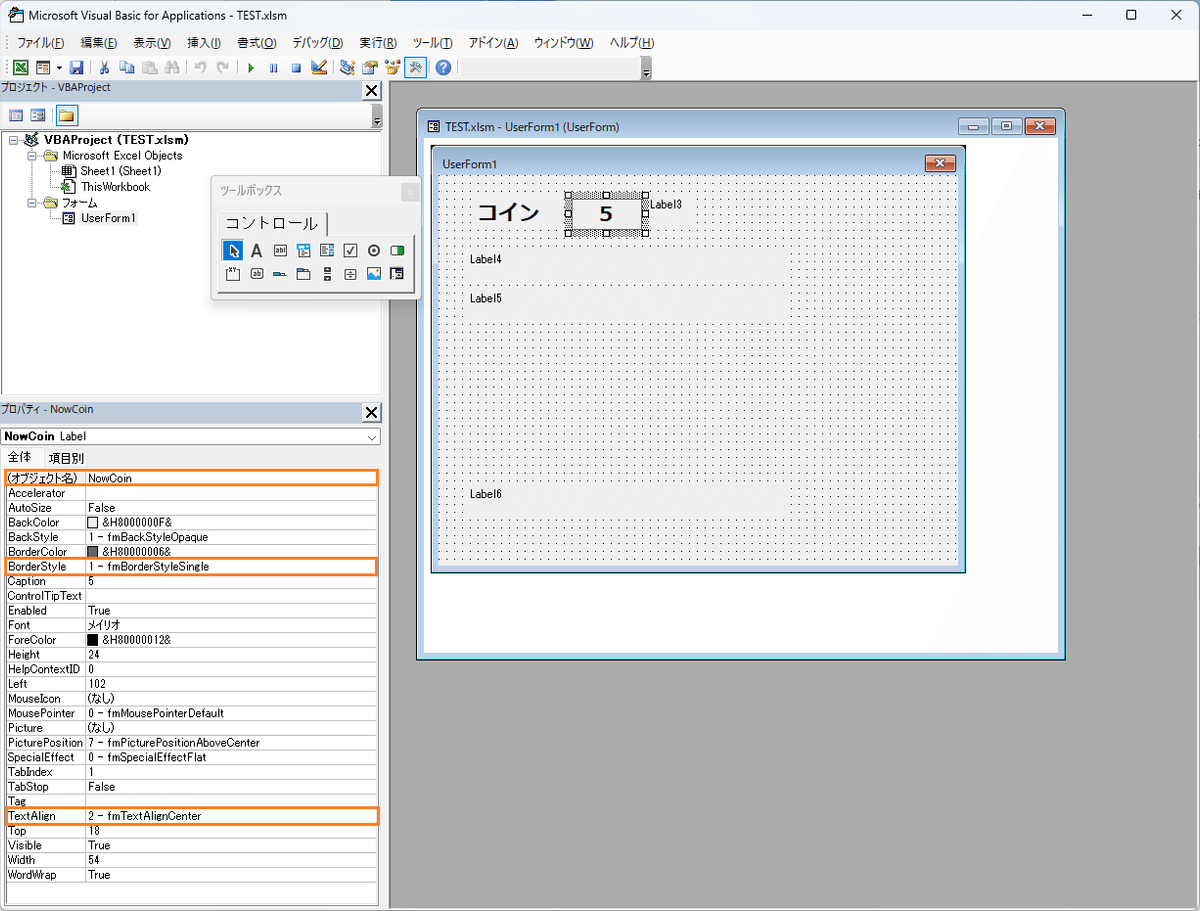Pick the CommandButton control in Toolbox
Viewport: 1200px width, 911px height.
pyautogui.click(x=256, y=274)
